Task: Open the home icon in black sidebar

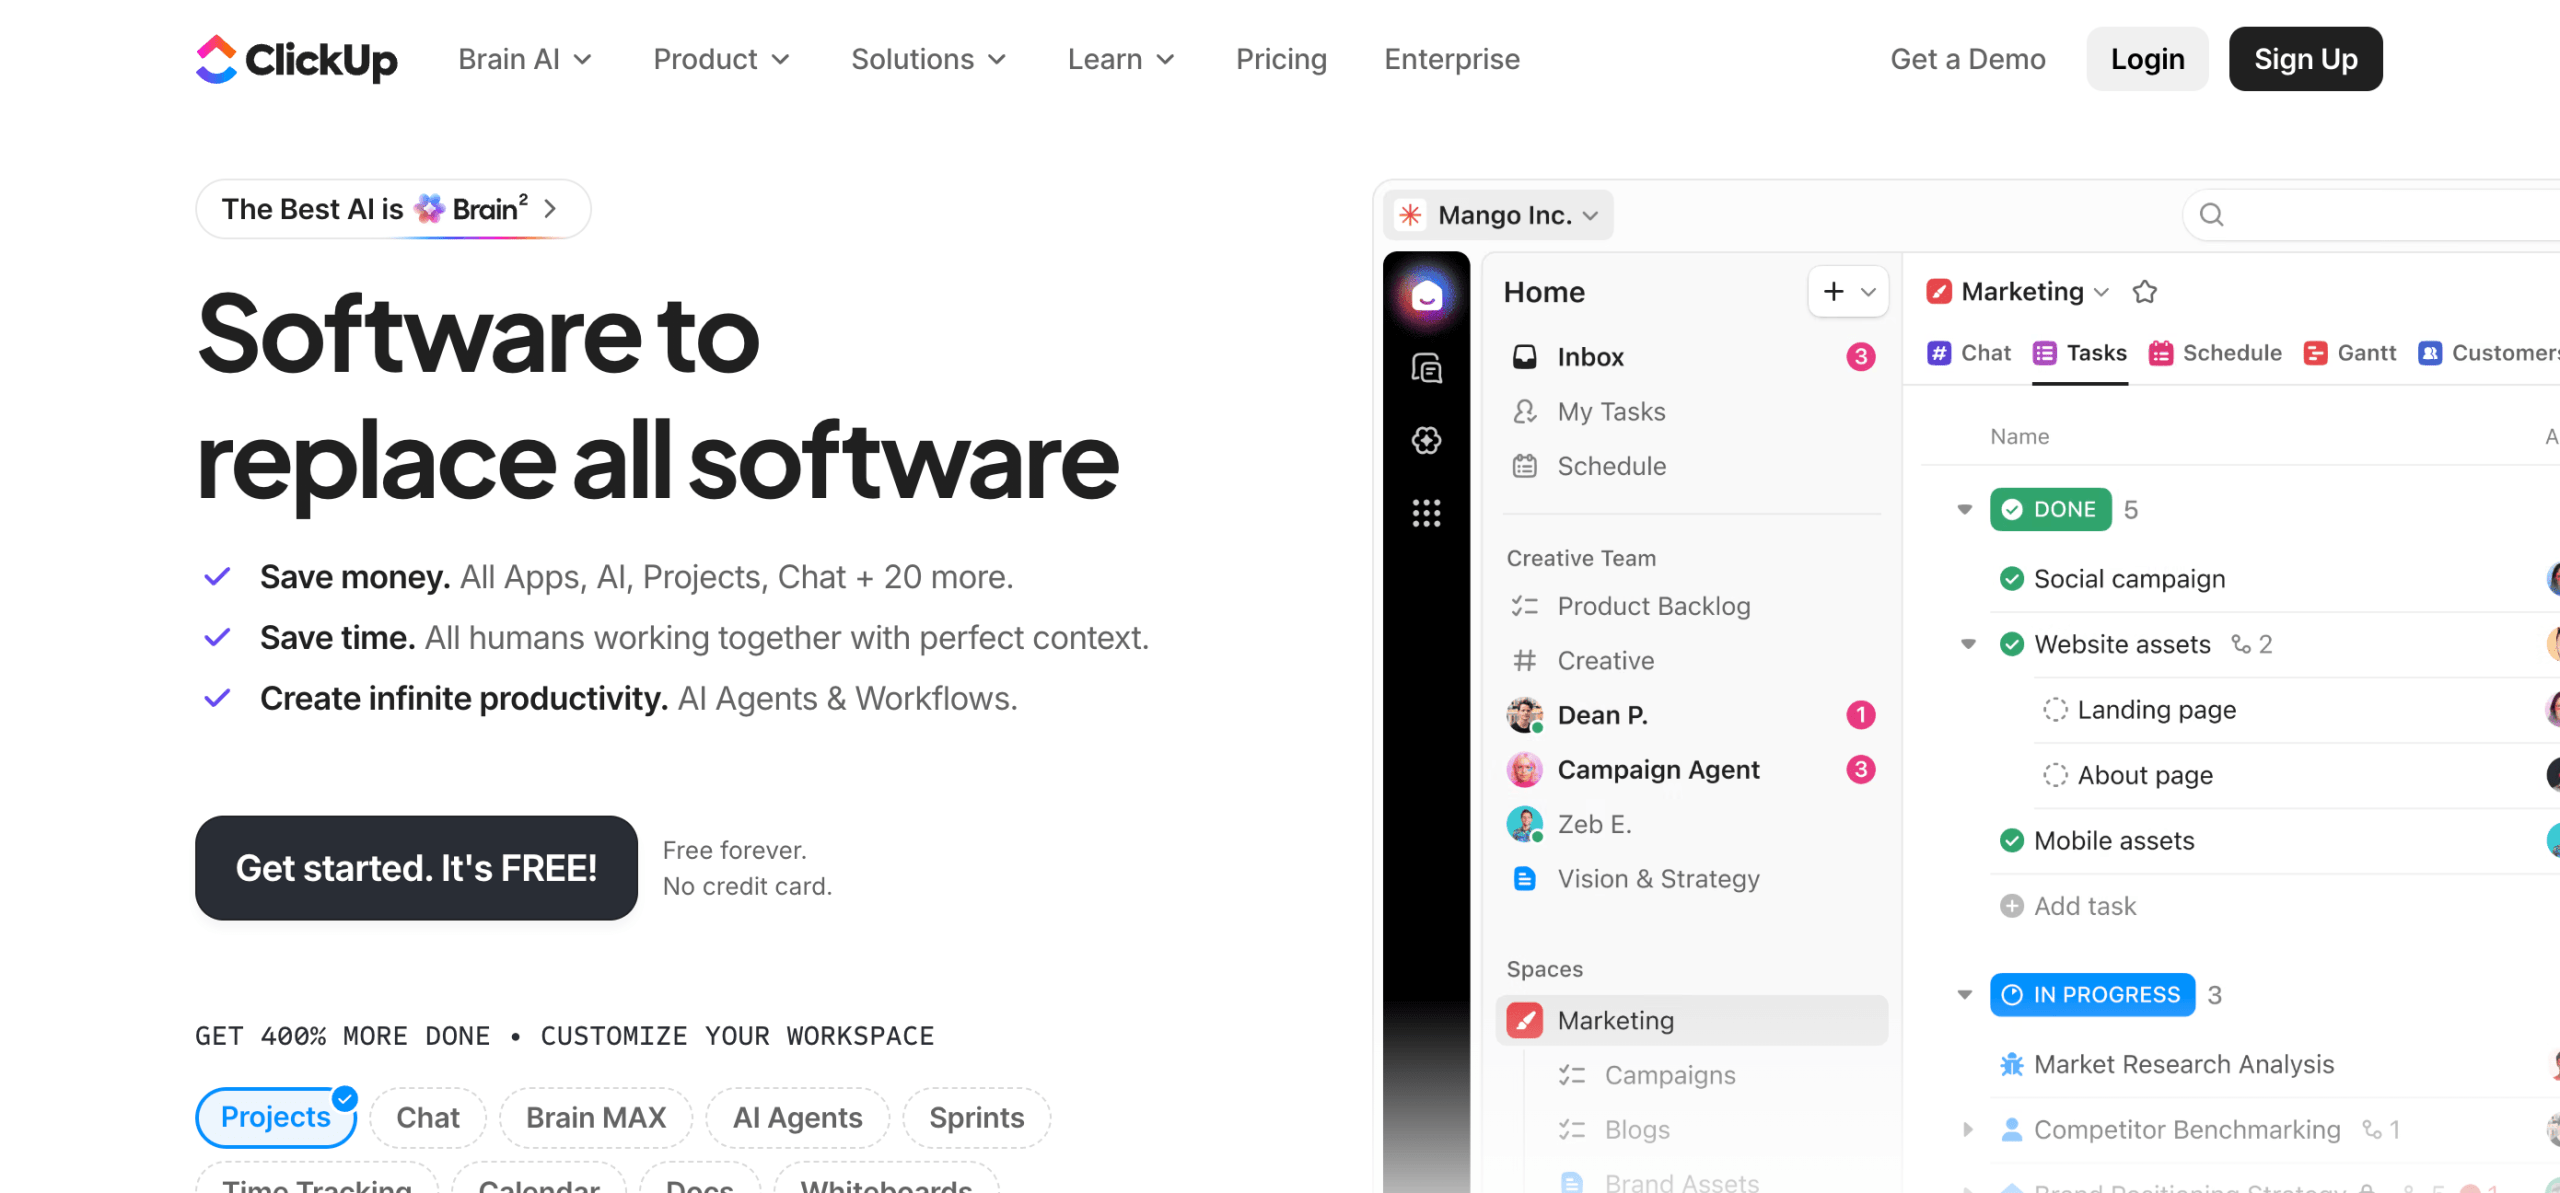Action: (1426, 295)
